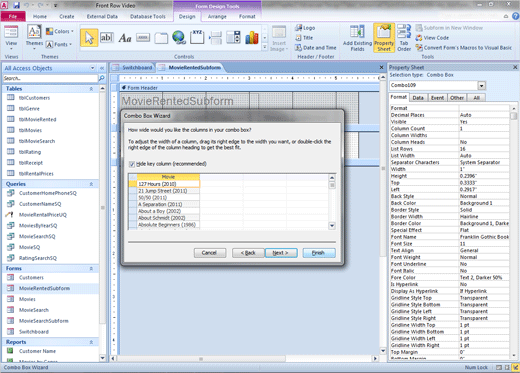Switch to Property Sheet Data tab

click(x=418, y=98)
